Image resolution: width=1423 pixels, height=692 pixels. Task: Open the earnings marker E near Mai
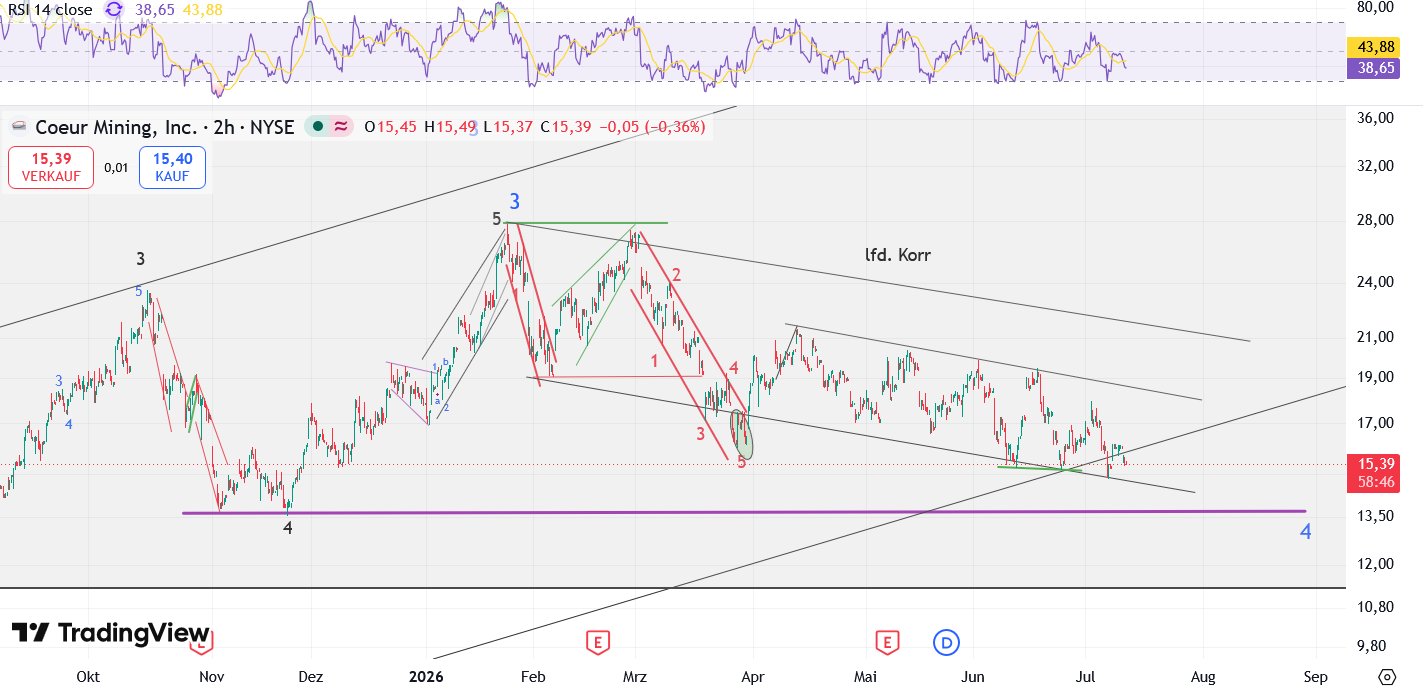(x=885, y=642)
